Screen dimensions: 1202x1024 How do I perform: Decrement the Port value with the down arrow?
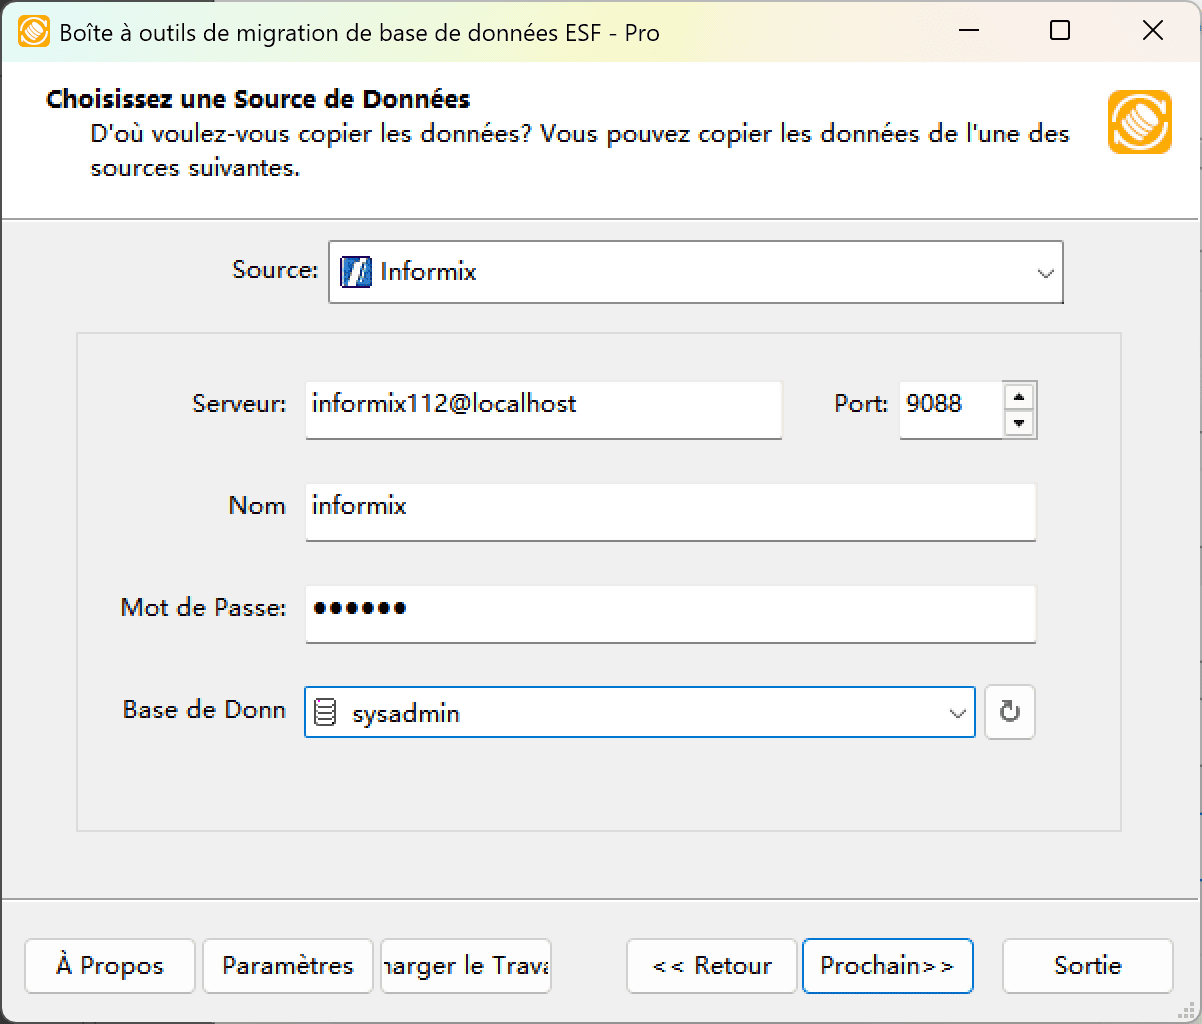coord(1019,422)
